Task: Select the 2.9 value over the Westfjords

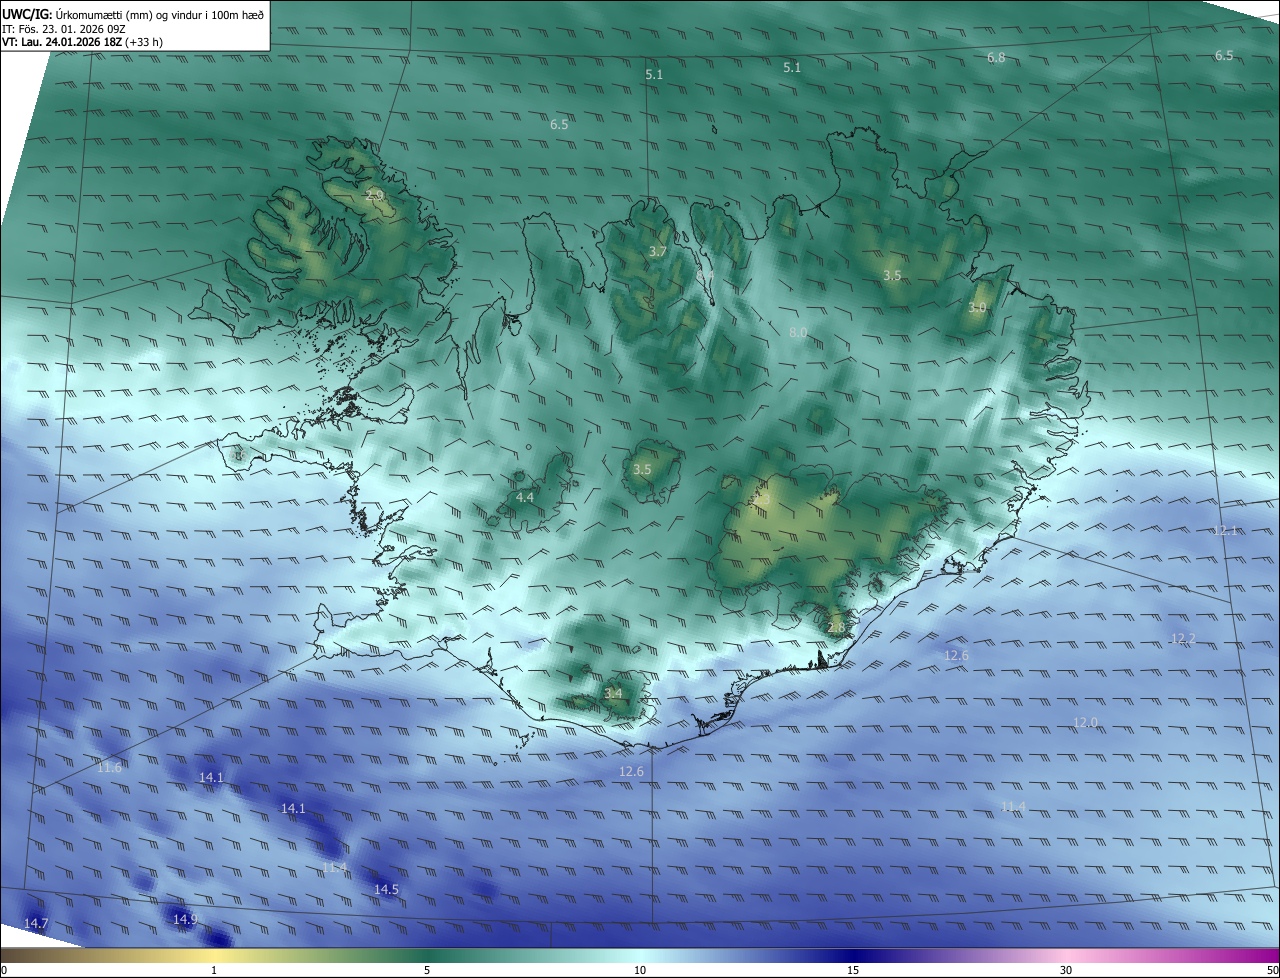Action: pos(375,194)
